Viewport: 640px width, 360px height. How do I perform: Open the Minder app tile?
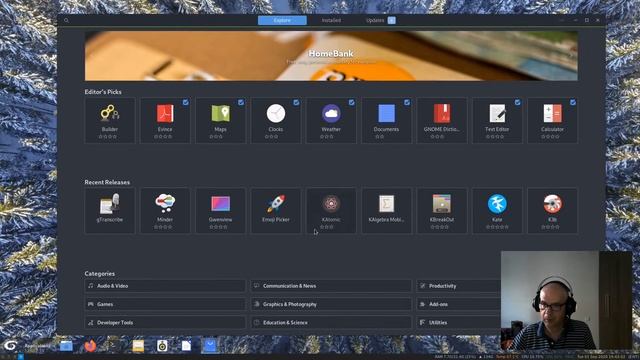coord(165,211)
